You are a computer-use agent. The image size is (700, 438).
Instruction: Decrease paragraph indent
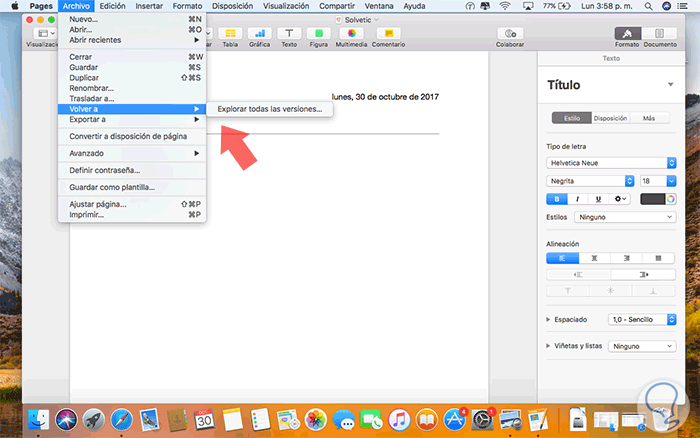pos(578,275)
